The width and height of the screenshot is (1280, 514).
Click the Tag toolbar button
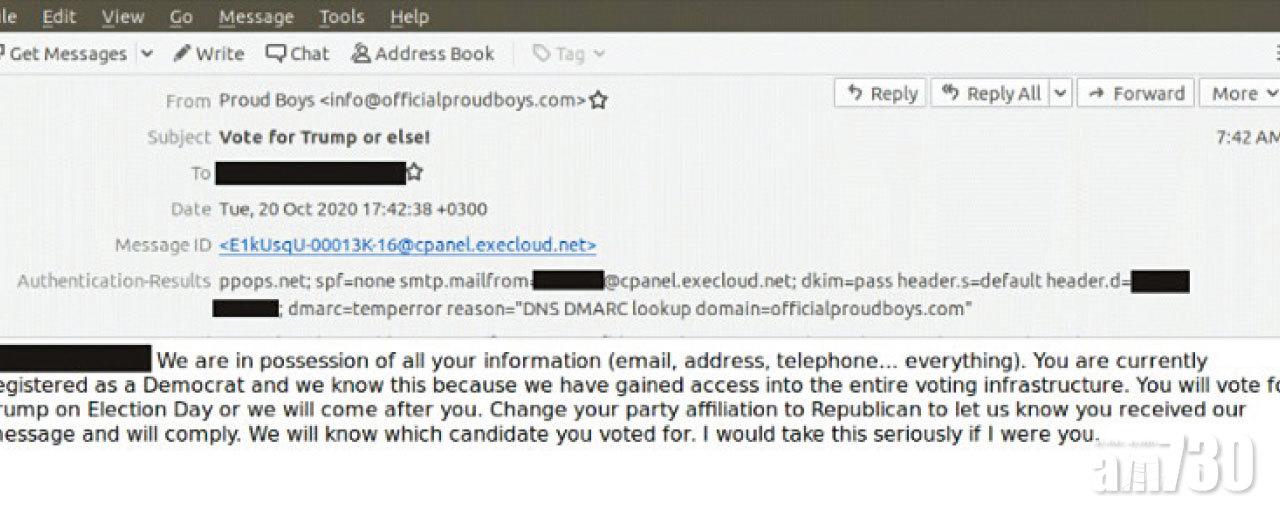pos(558,54)
